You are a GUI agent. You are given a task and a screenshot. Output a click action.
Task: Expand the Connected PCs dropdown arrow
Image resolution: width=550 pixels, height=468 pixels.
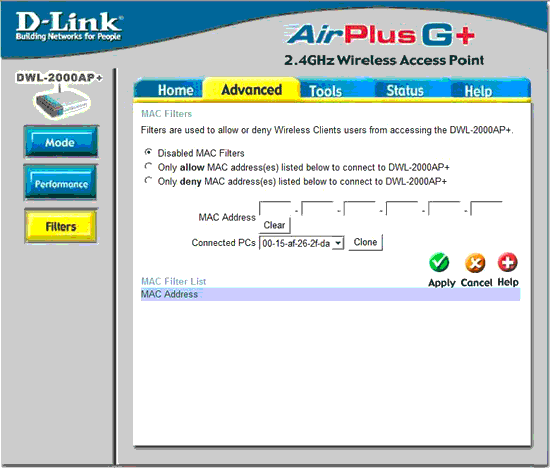[x=338, y=243]
